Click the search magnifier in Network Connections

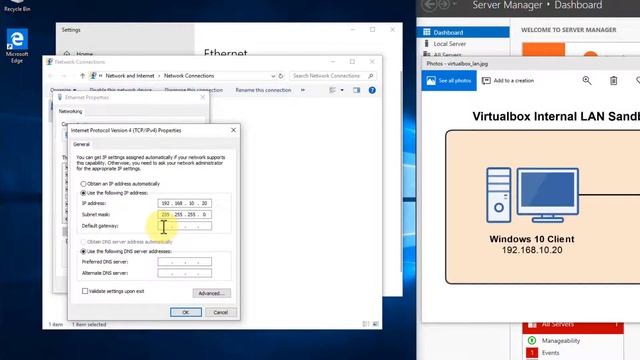[371, 76]
